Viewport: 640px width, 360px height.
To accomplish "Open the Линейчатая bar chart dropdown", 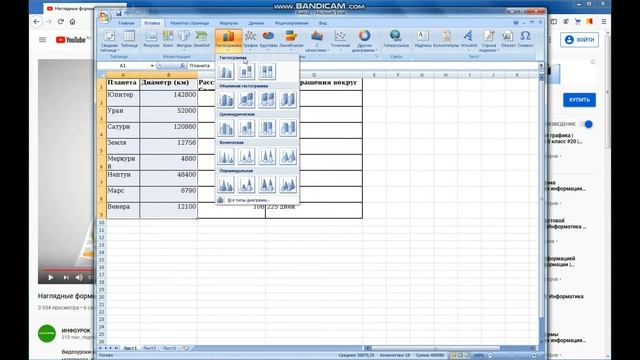I will (291, 40).
